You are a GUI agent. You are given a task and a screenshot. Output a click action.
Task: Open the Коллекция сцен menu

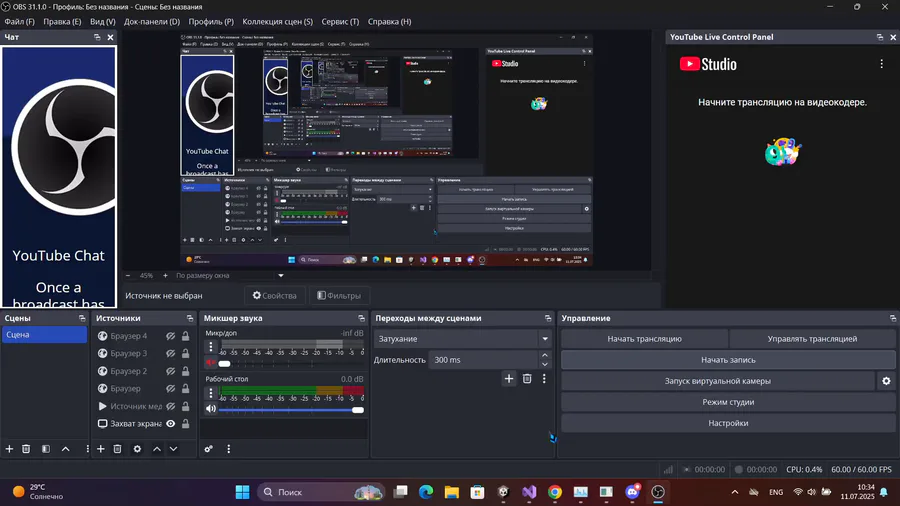277,22
